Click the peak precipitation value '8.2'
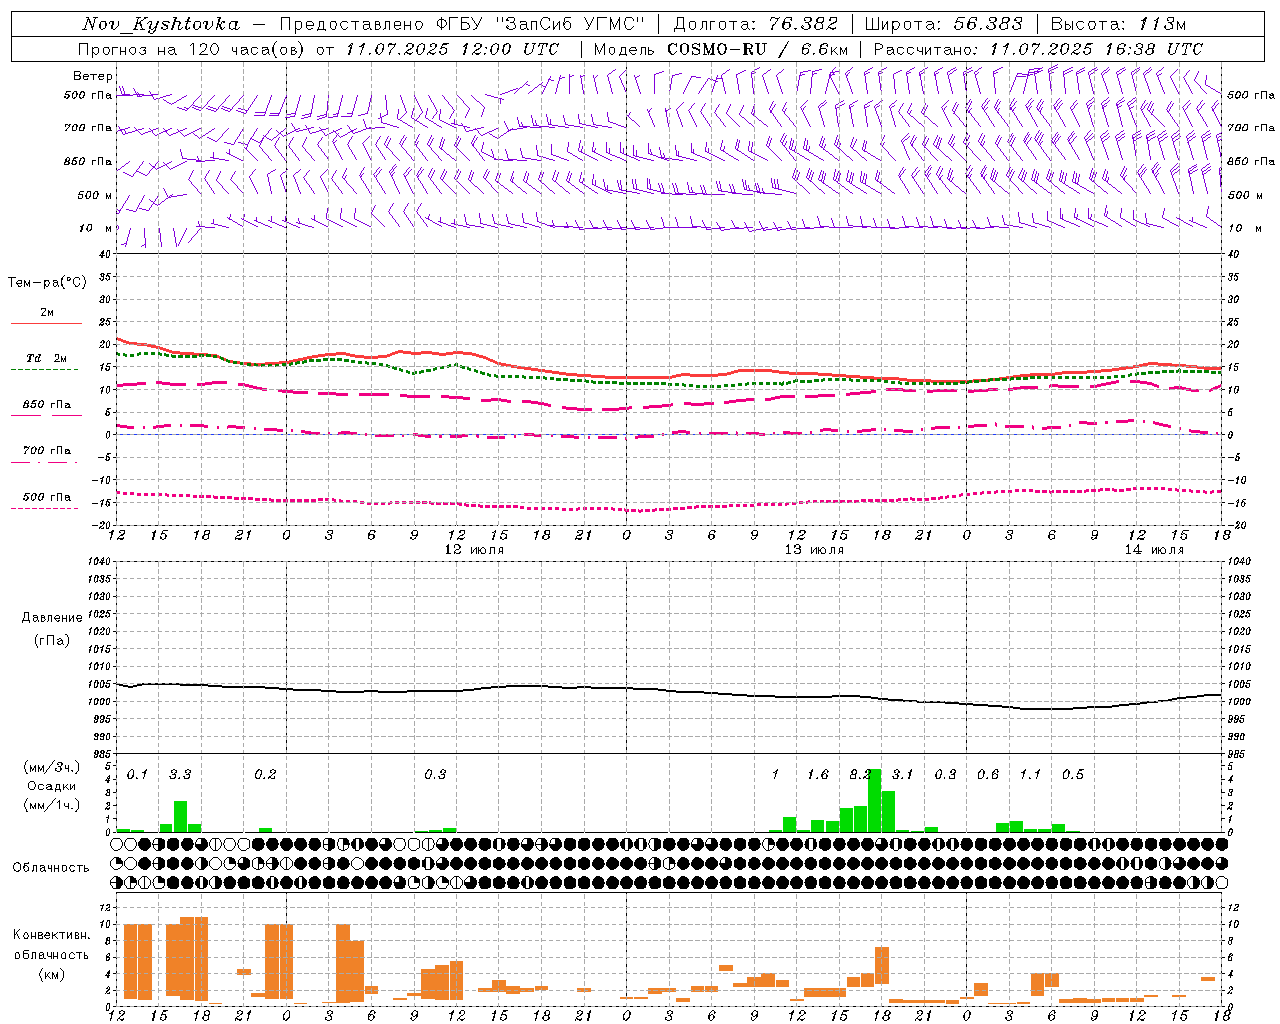The height and width of the screenshot is (1024, 1280). pyautogui.click(x=861, y=774)
